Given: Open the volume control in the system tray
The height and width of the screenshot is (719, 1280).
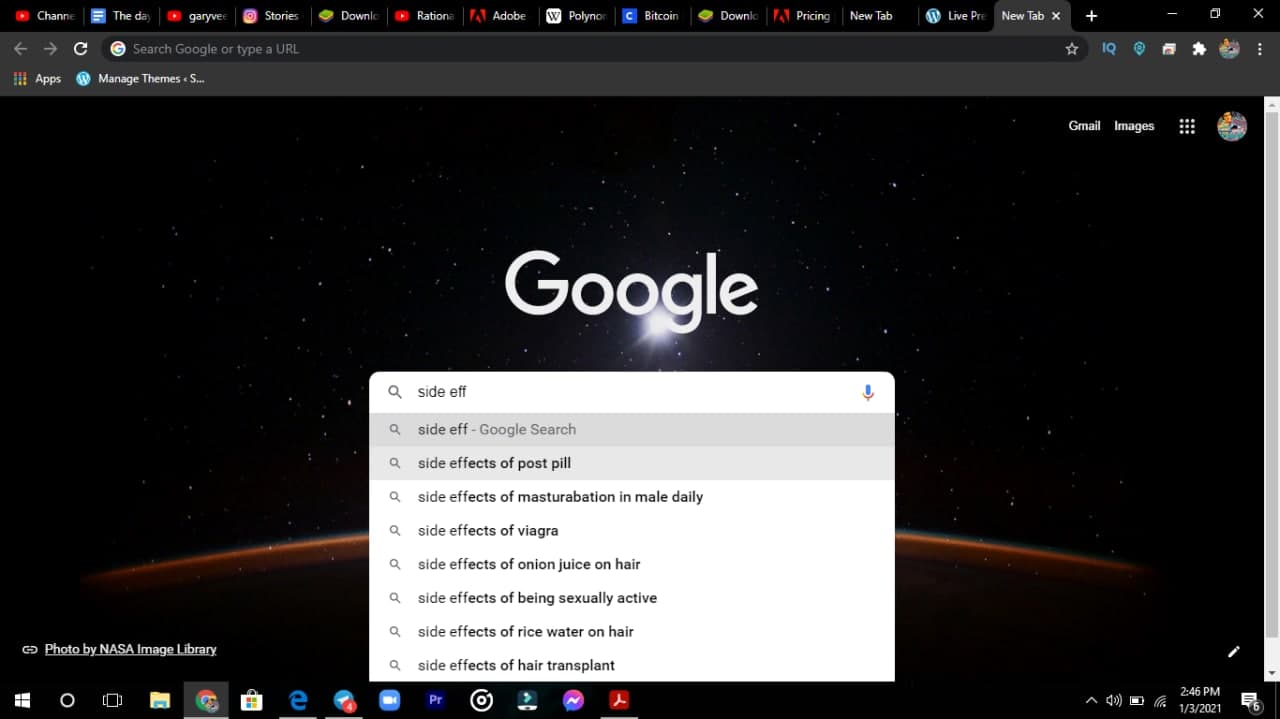Looking at the screenshot, I should (1114, 700).
